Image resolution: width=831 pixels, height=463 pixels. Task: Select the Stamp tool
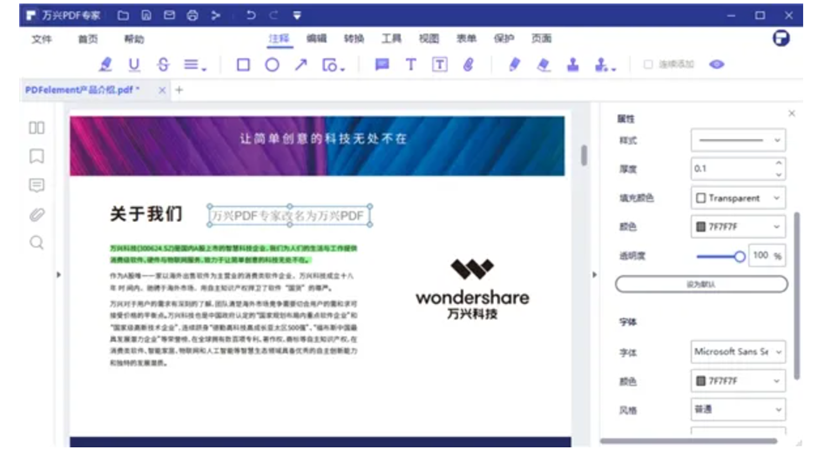[572, 65]
